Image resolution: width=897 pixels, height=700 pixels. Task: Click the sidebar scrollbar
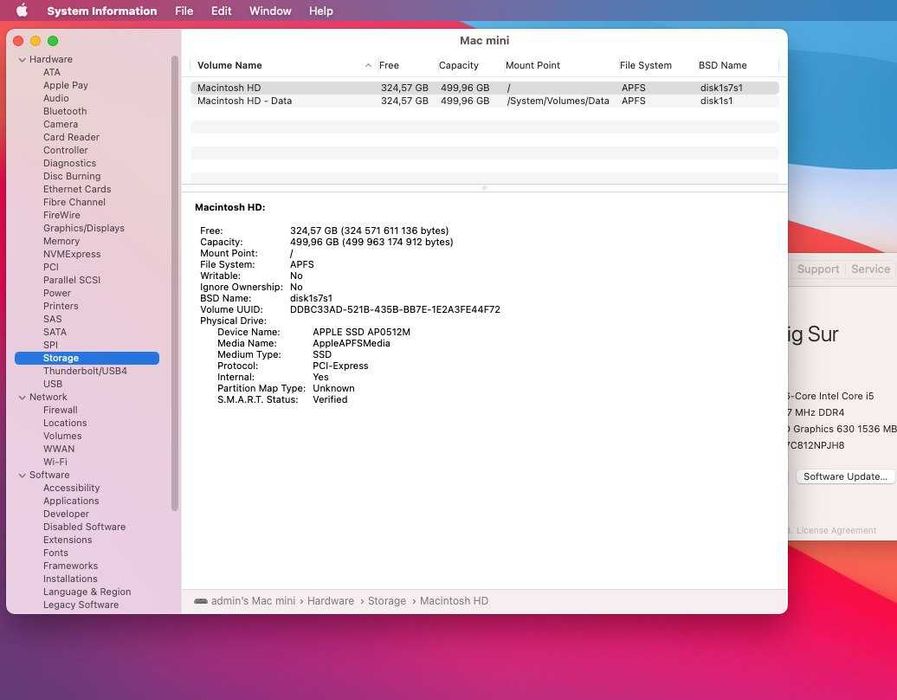(174, 283)
